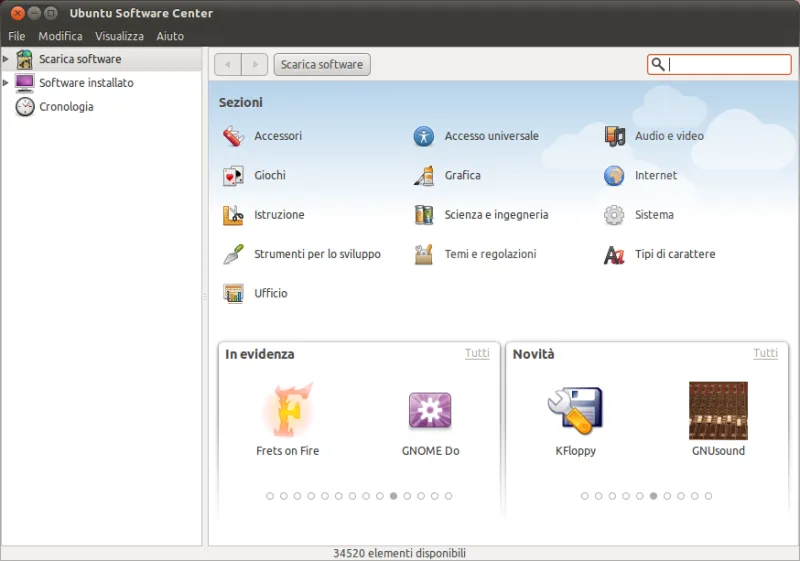The height and width of the screenshot is (561, 800).
Task: Open the Giochi playing cards icon
Action: pyautogui.click(x=233, y=175)
